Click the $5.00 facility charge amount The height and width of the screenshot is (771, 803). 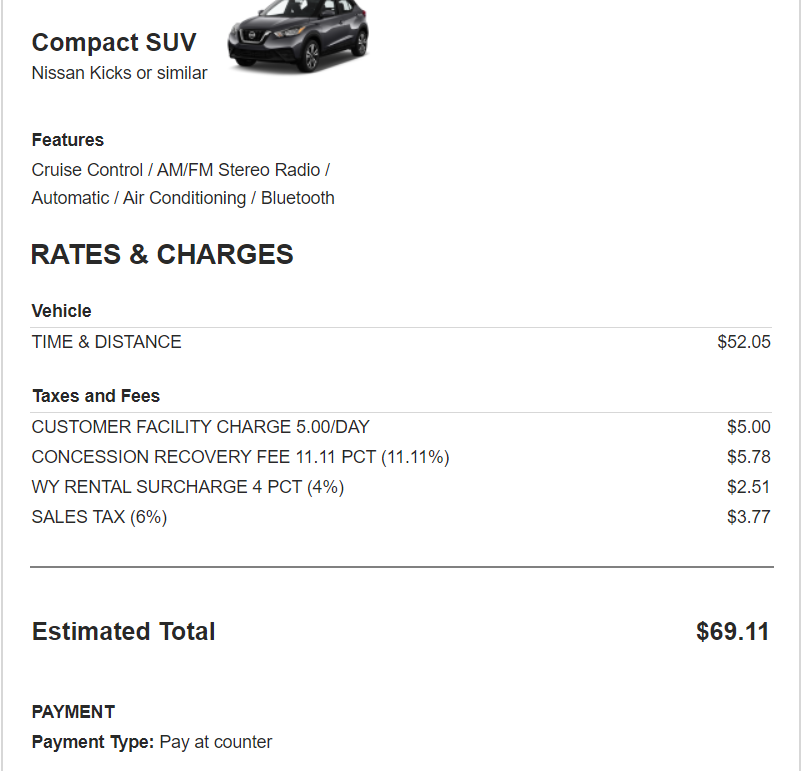(749, 427)
